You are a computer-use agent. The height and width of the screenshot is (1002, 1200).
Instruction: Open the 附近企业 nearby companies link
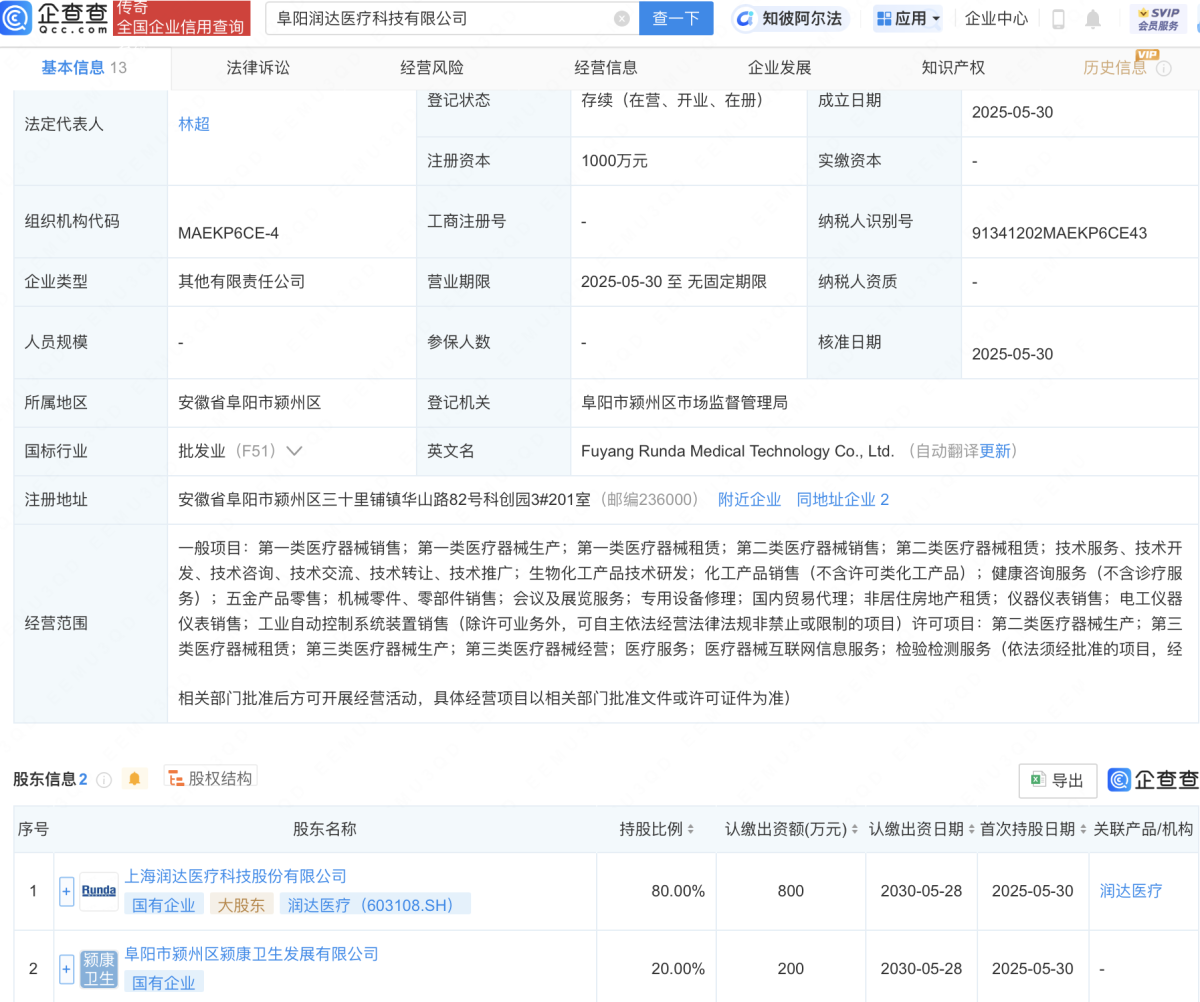pyautogui.click(x=750, y=499)
